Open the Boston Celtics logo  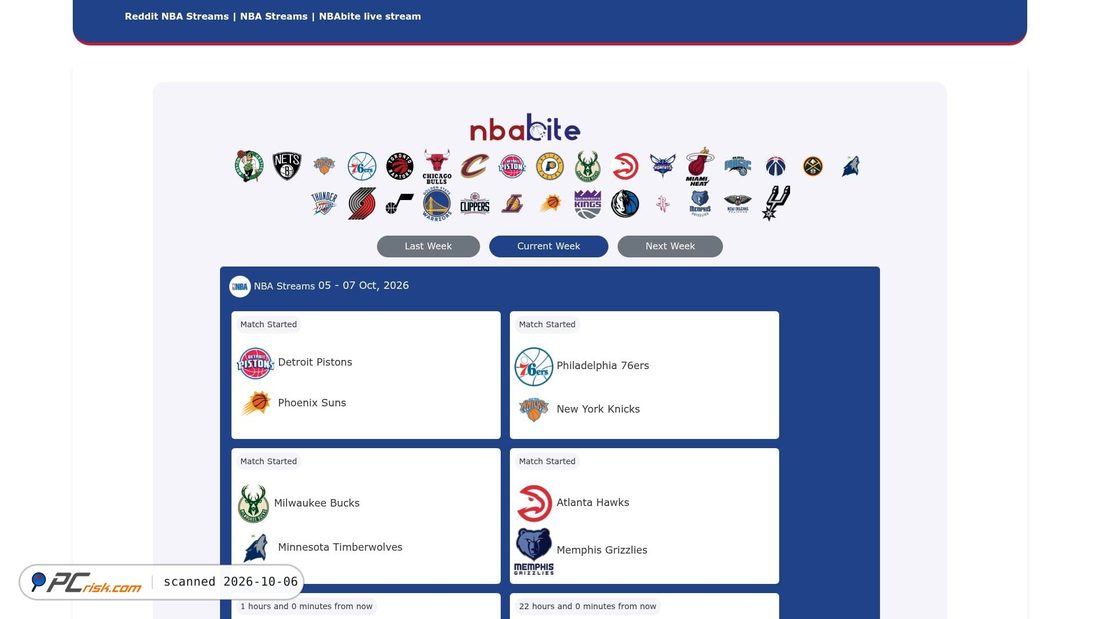click(x=249, y=166)
